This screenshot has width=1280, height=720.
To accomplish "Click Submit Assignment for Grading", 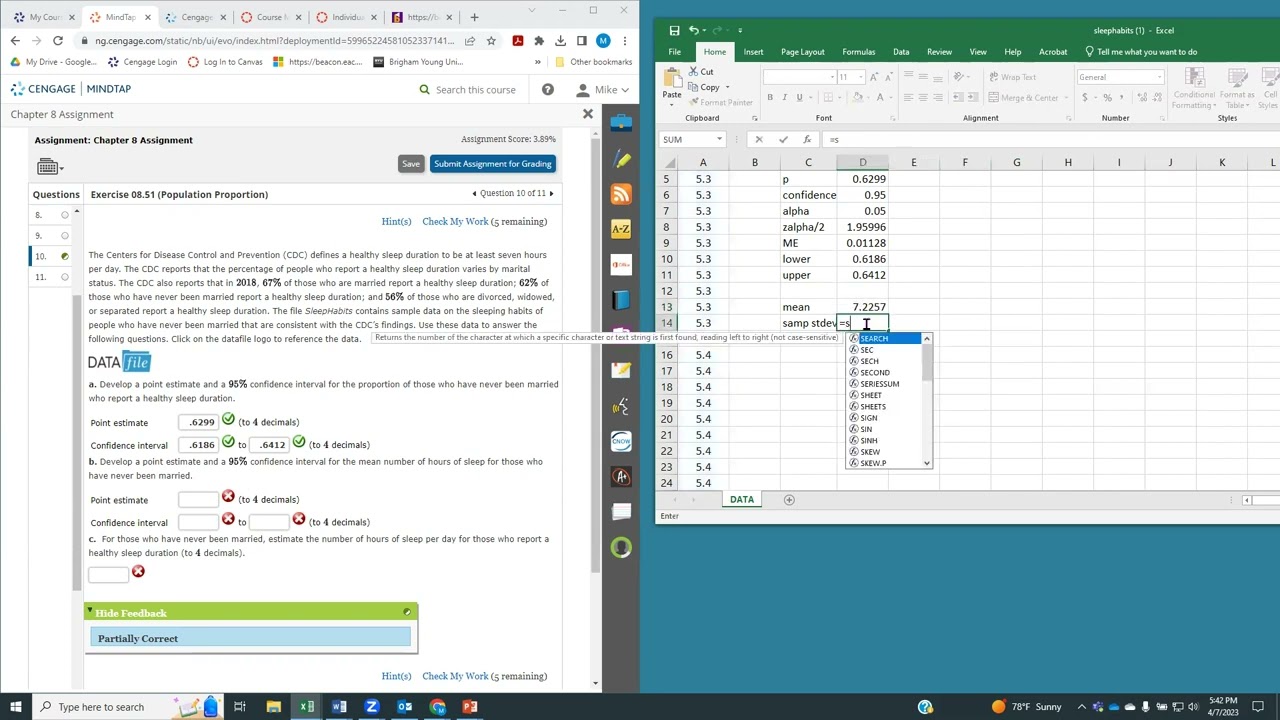I will (x=492, y=164).
